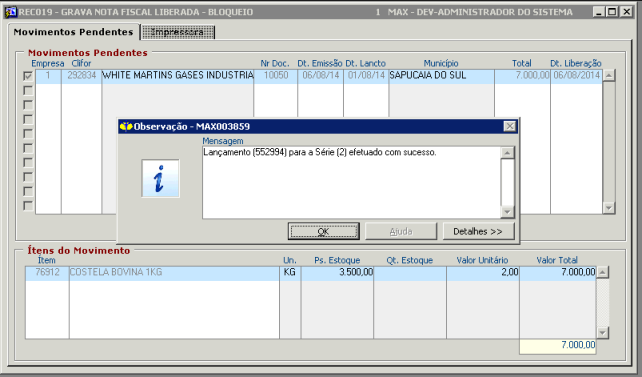Click Município cell SAPUCAIA DO SUL

pos(441,76)
